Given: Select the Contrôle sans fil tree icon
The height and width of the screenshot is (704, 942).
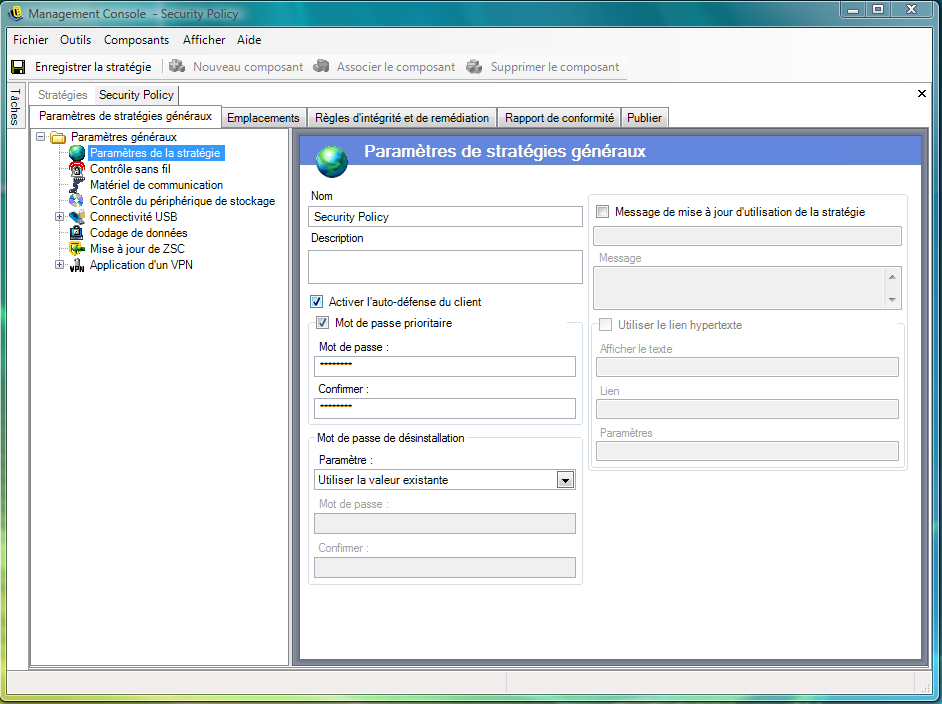Looking at the screenshot, I should pos(77,169).
